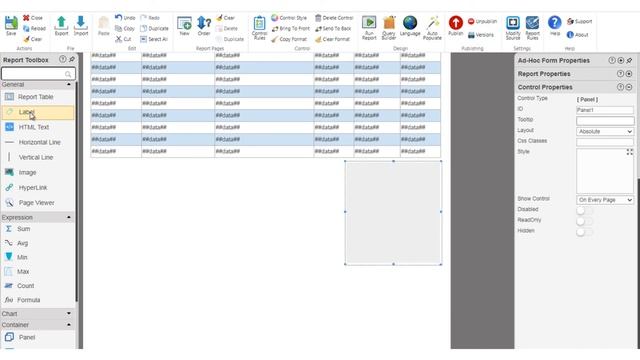Click the Report Toolbox search field
Image resolution: width=640 pixels, height=360 pixels.
click(38, 73)
